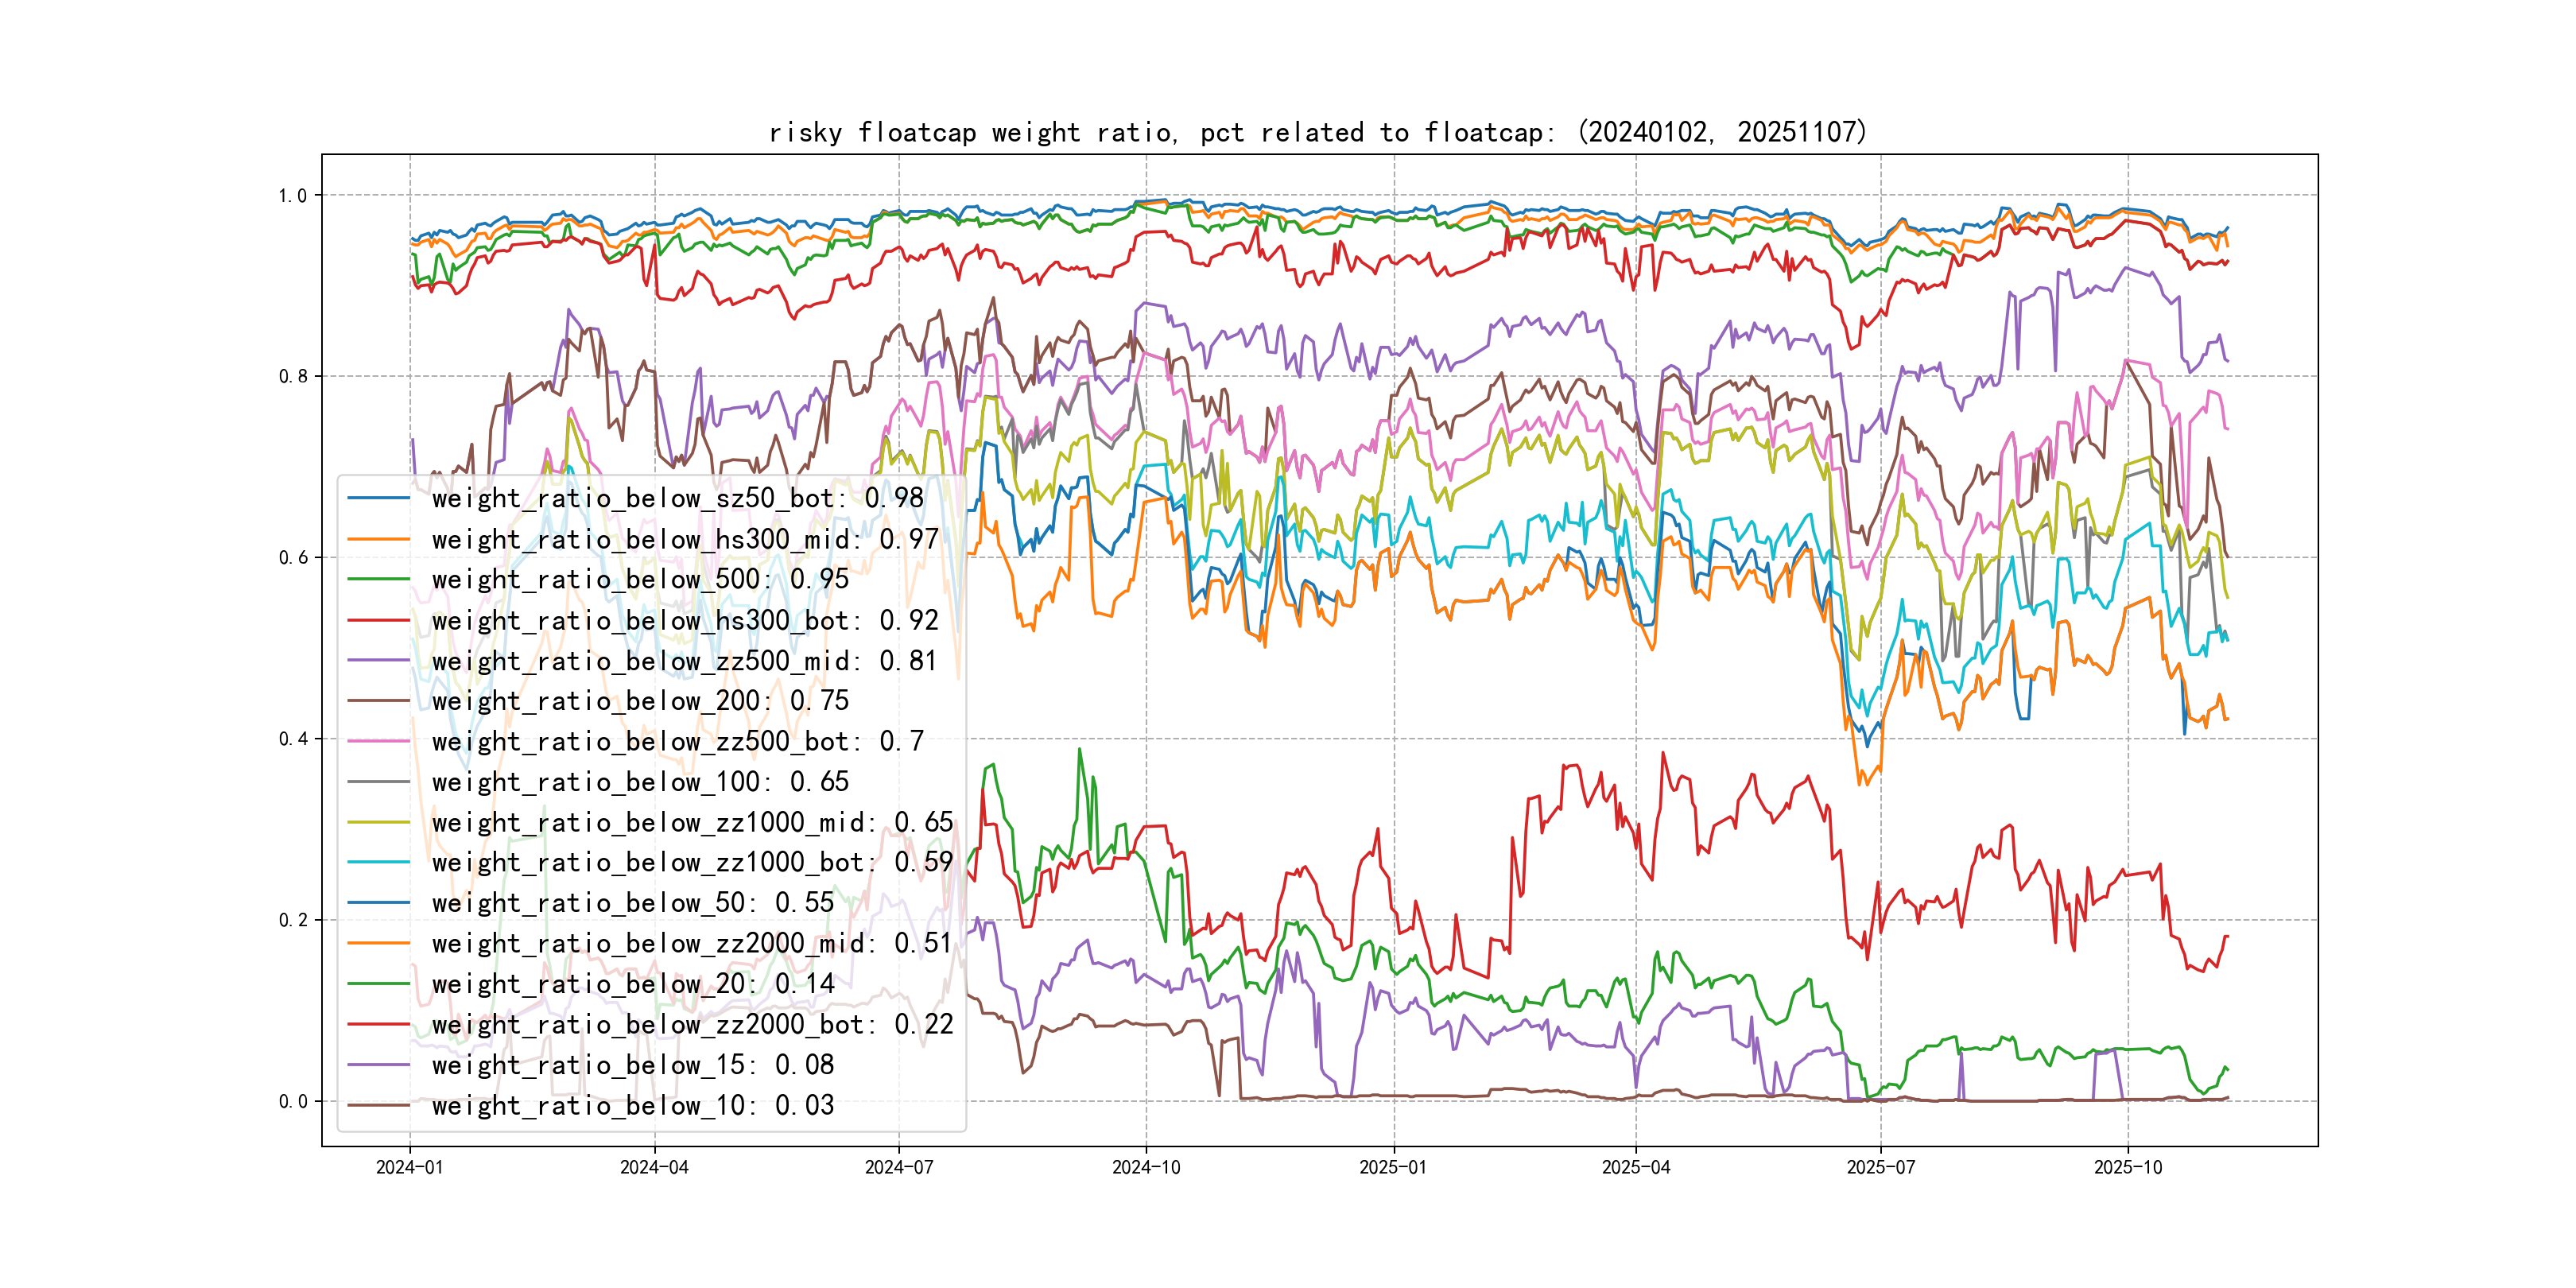The height and width of the screenshot is (1288, 2576).
Task: Click the 0.2 y-axis tick label
Action: (293, 920)
